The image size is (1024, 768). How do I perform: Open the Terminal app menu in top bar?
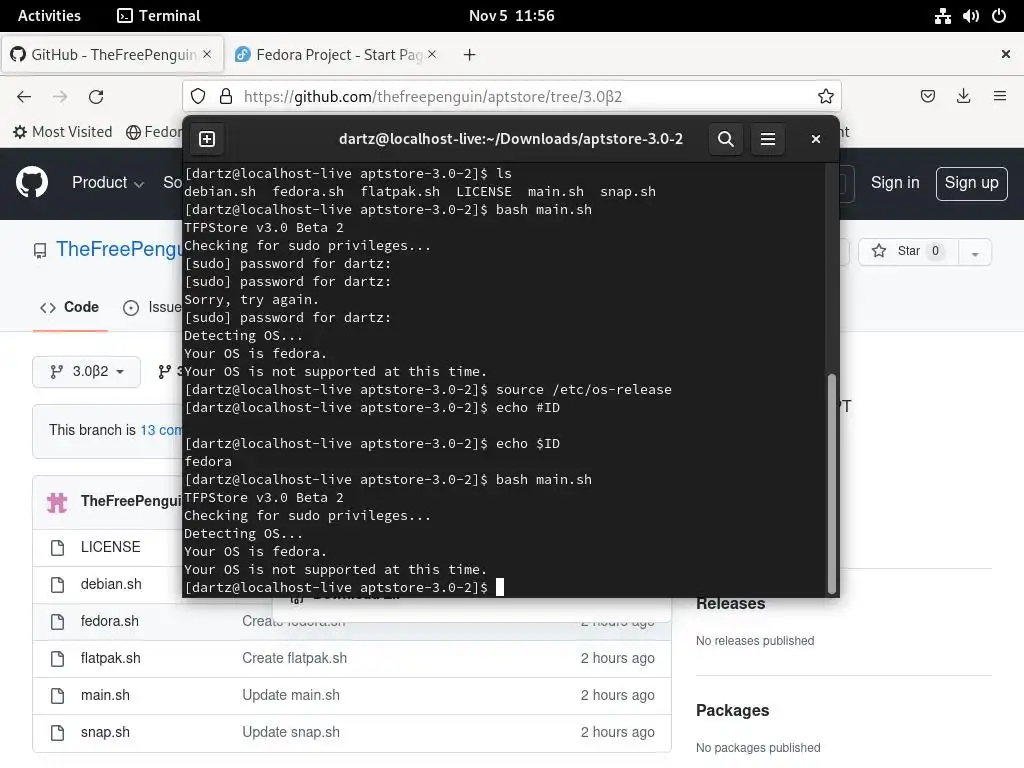(159, 16)
